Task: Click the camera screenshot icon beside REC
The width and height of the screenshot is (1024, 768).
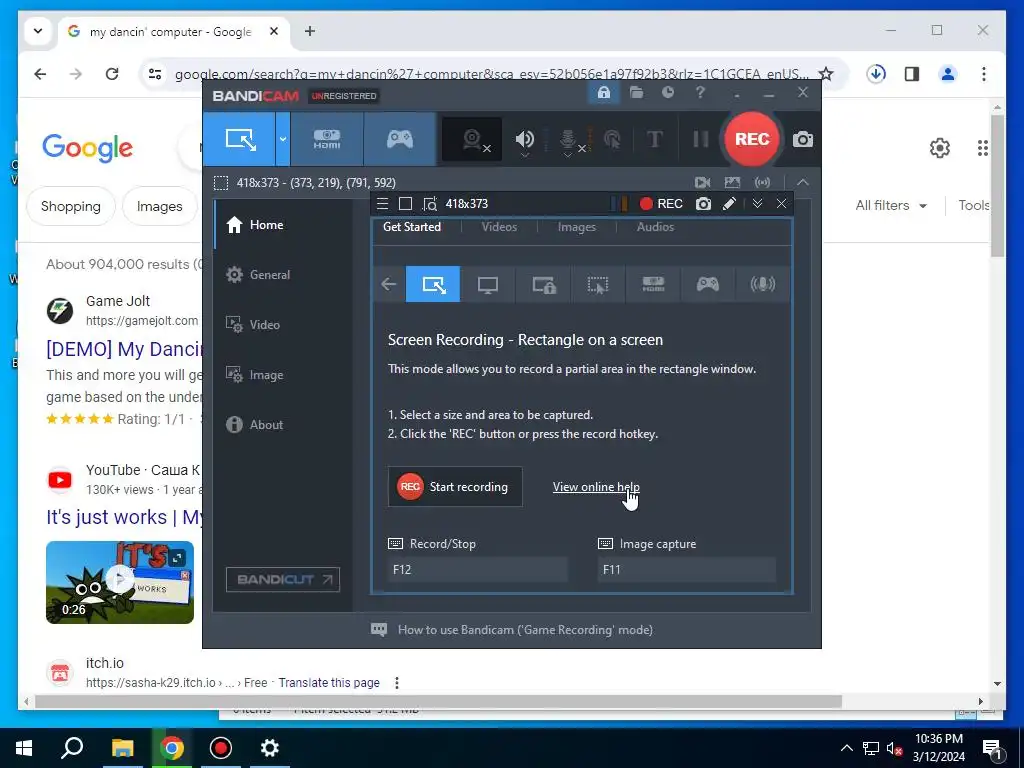Action: click(x=803, y=139)
